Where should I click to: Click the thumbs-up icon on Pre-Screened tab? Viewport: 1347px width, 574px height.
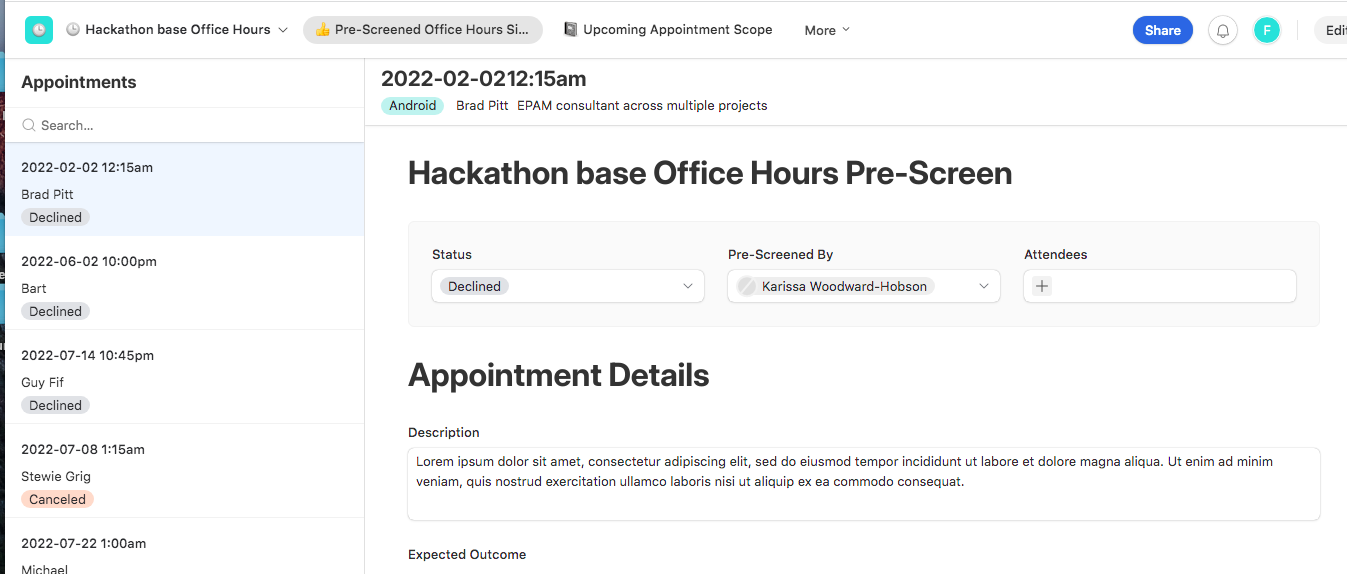pyautogui.click(x=322, y=30)
